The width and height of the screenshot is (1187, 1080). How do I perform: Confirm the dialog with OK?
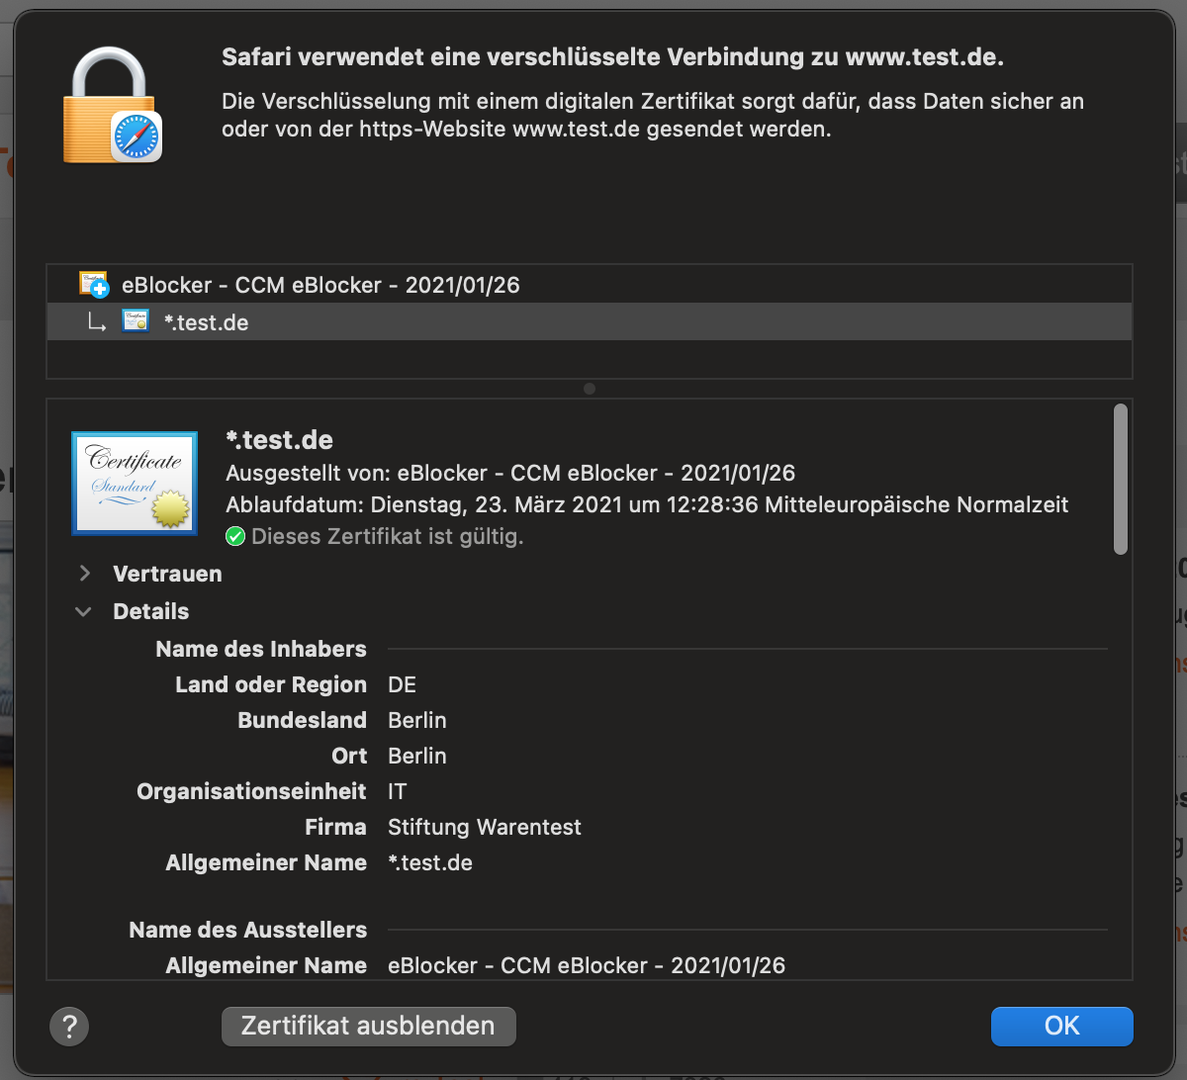1061,1026
